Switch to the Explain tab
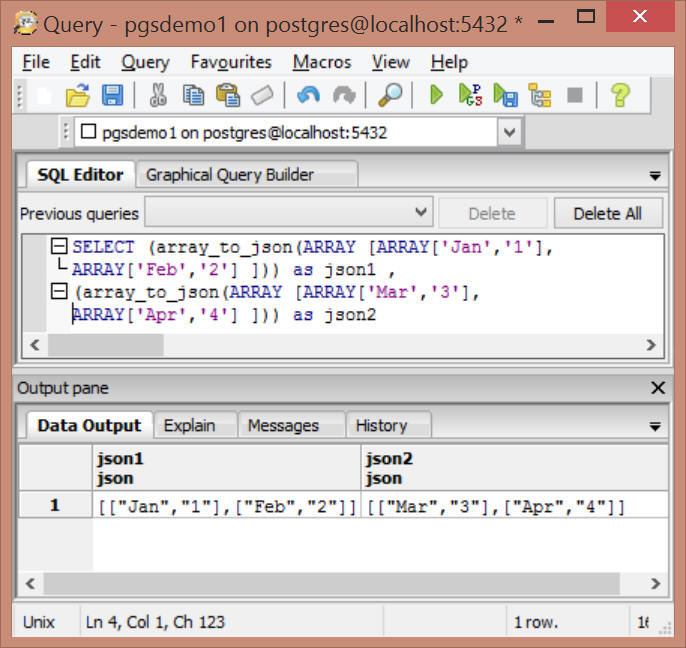The height and width of the screenshot is (648, 686). (196, 425)
